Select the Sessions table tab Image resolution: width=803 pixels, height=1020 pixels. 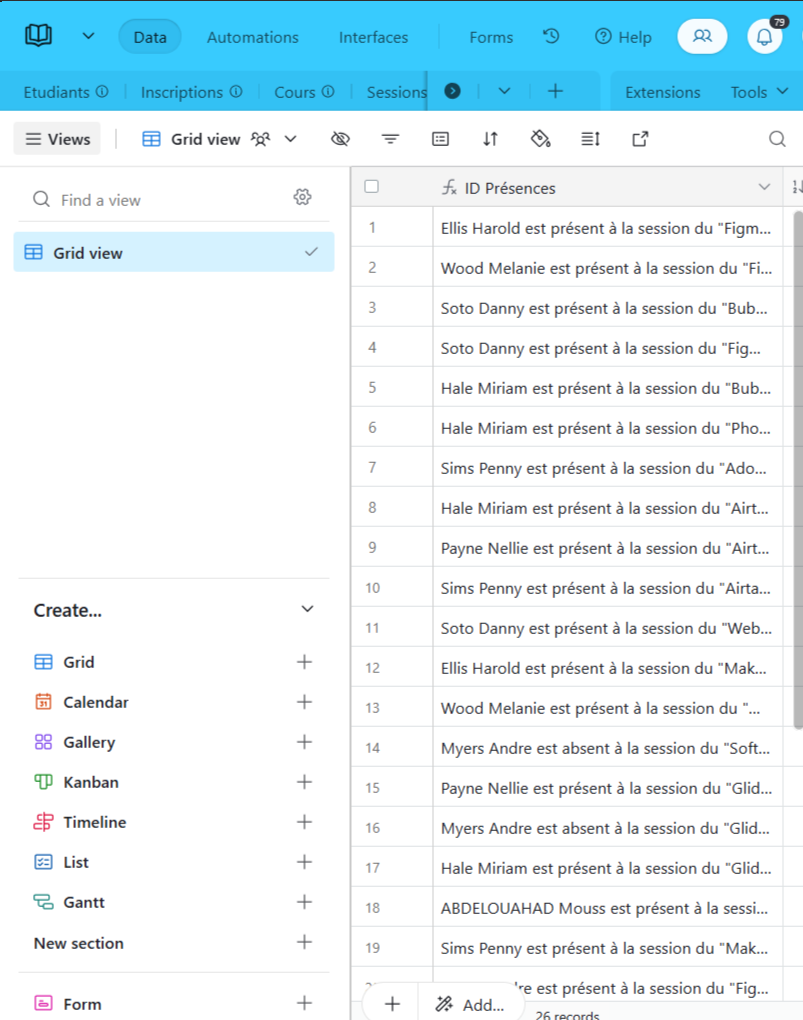pos(396,92)
